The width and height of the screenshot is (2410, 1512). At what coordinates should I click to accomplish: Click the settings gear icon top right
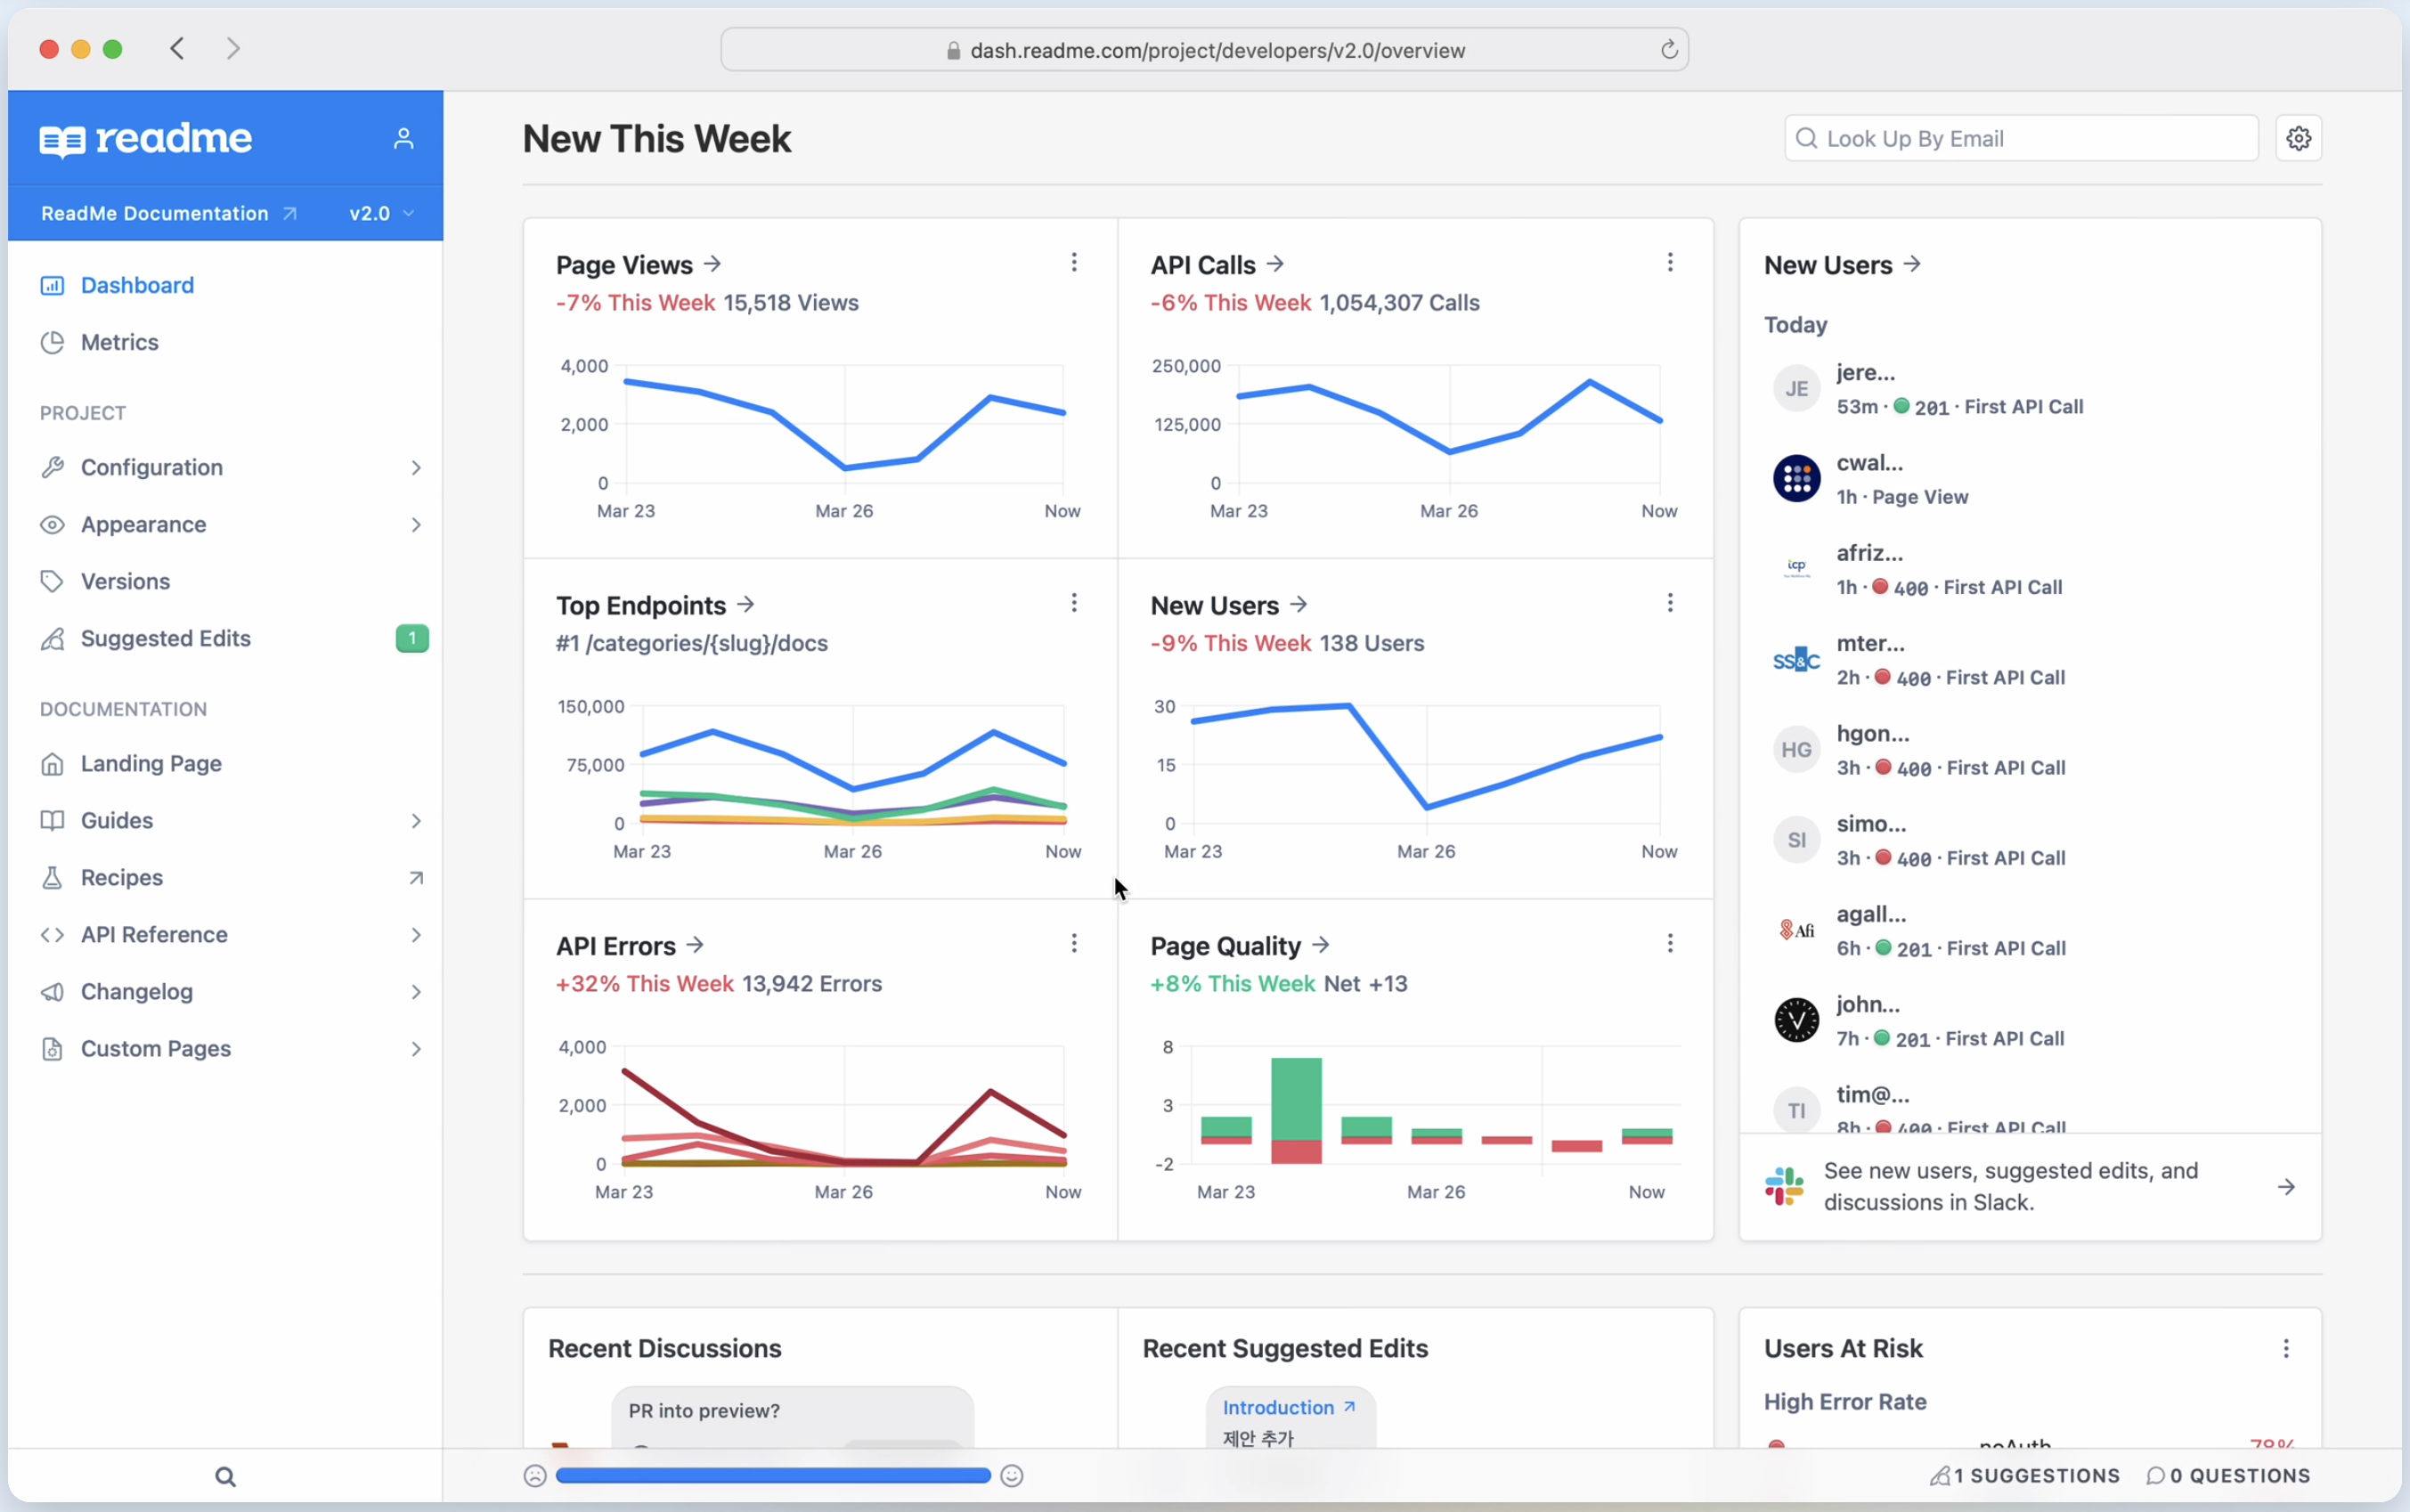[x=2300, y=138]
